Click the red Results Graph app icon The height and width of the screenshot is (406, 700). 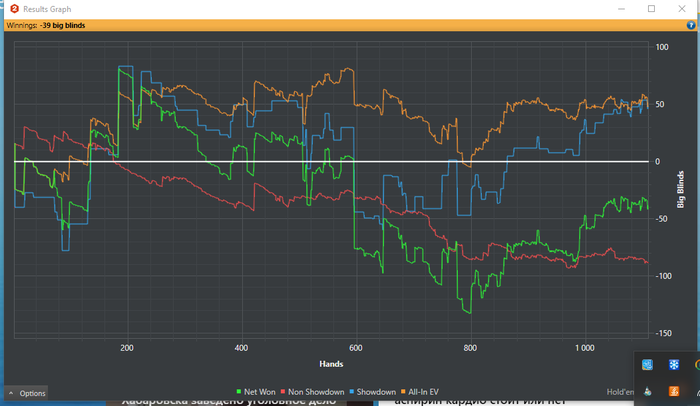[14, 8]
